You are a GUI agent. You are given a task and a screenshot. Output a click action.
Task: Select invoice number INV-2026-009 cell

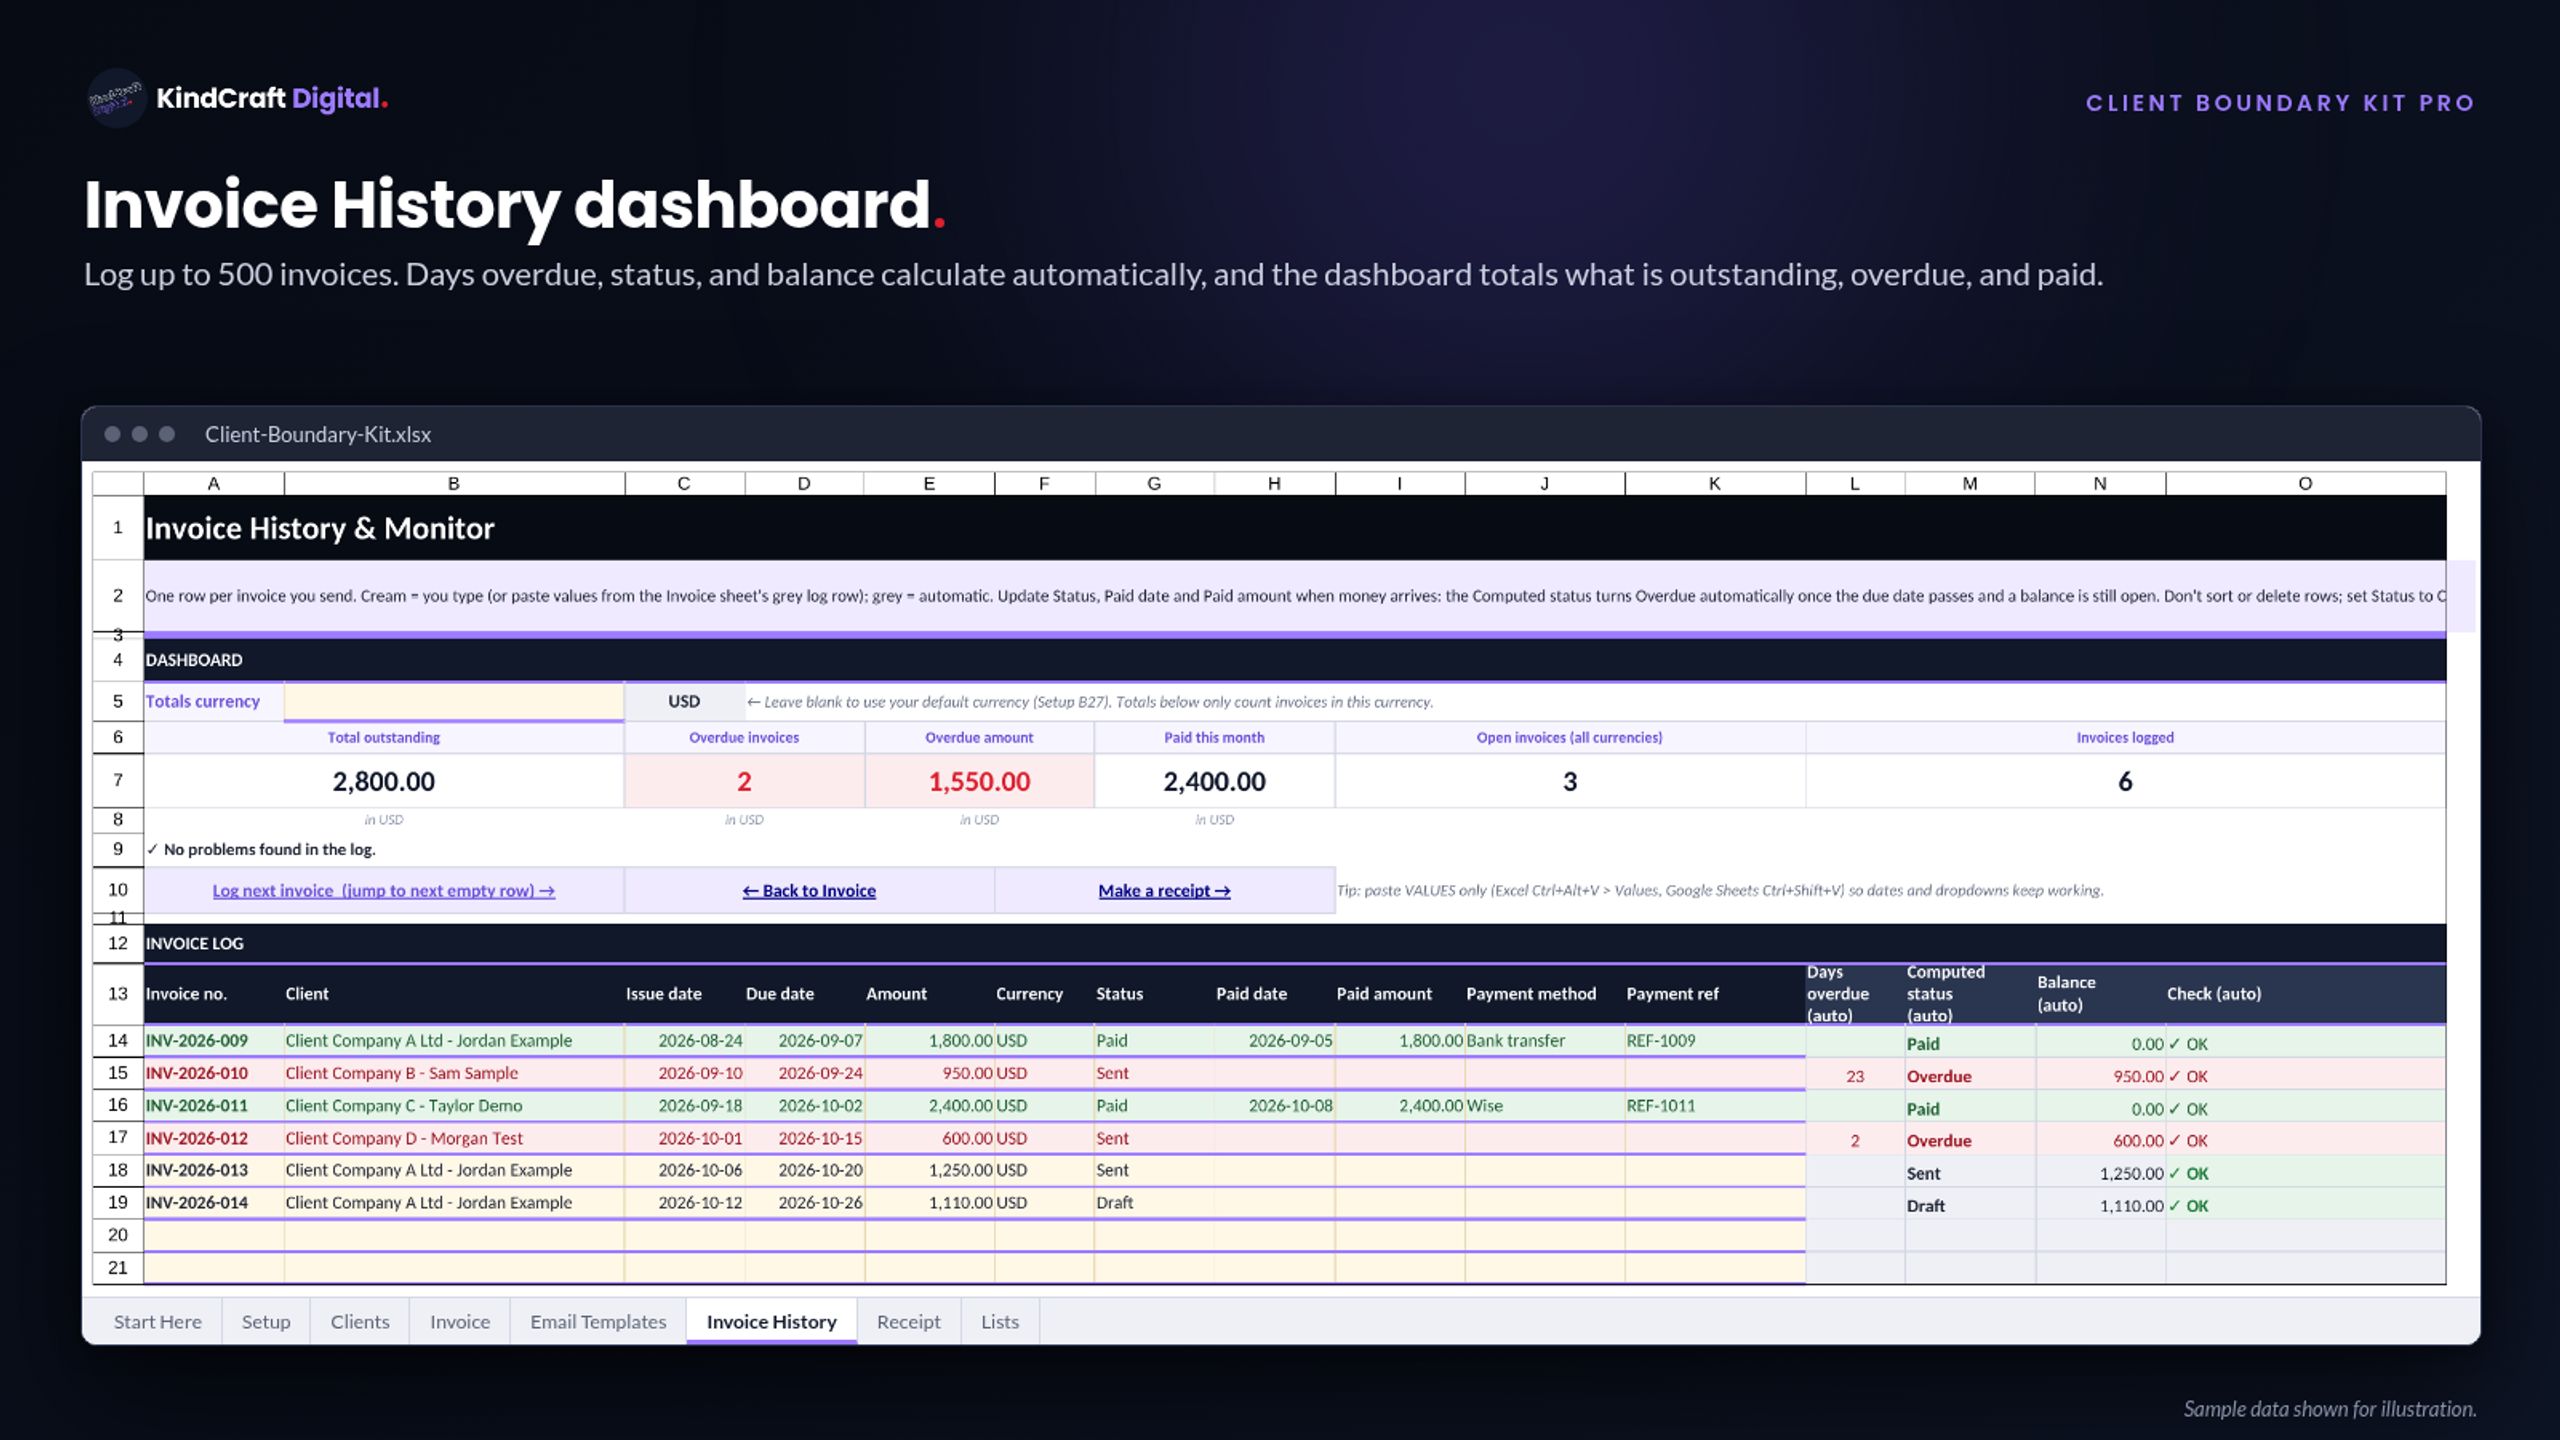click(214, 1040)
